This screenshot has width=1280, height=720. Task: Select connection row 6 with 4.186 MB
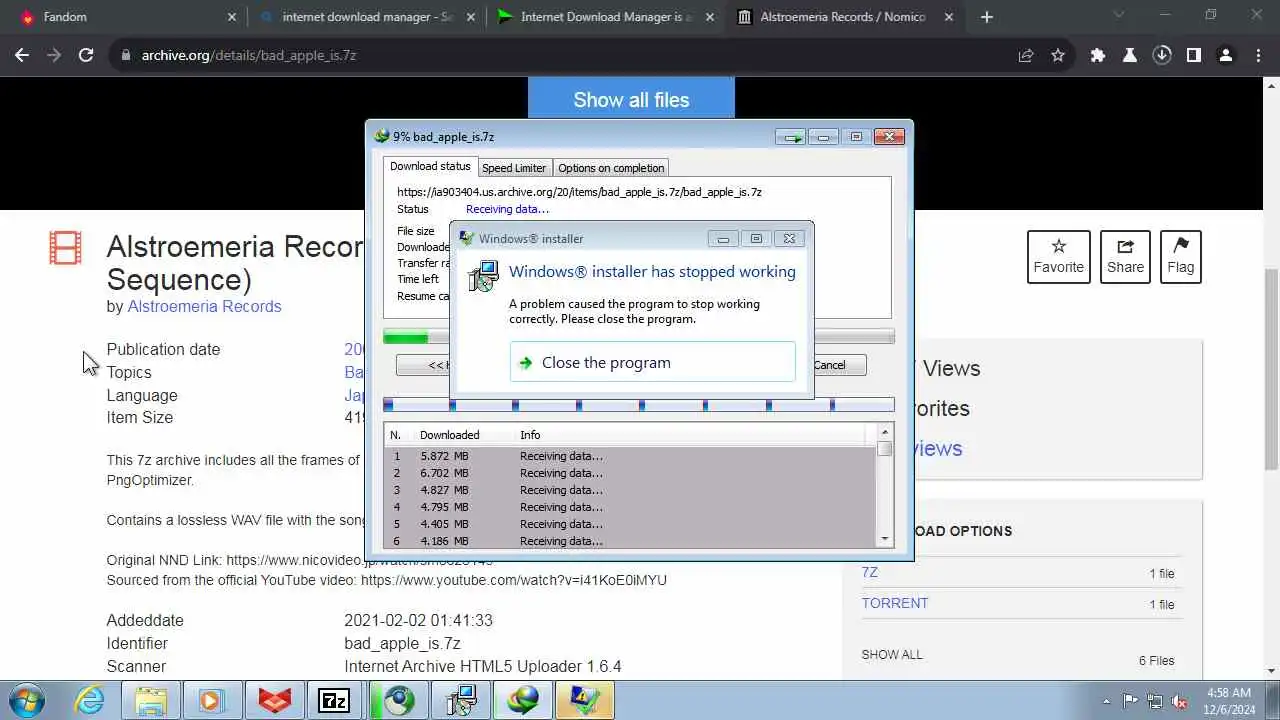pyautogui.click(x=630, y=541)
